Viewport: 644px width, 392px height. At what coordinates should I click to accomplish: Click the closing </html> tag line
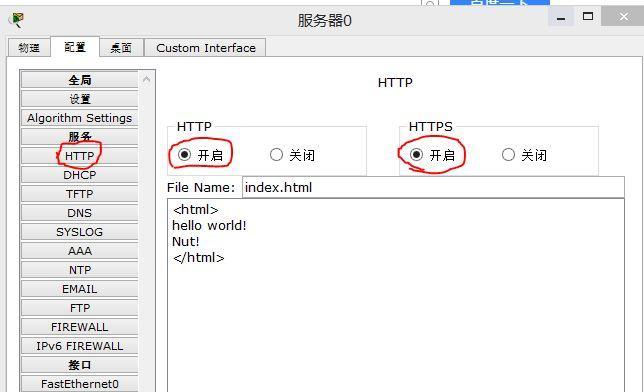[199, 258]
